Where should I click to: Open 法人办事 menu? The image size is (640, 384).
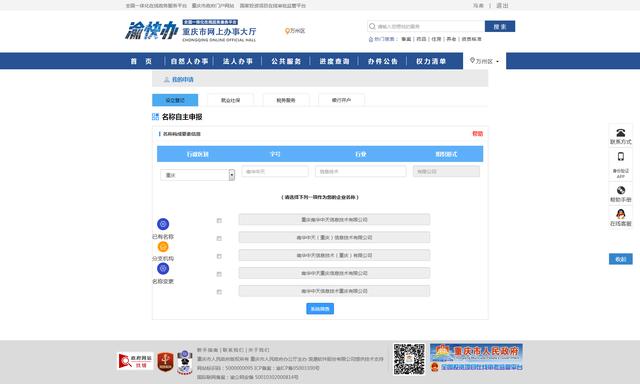click(238, 61)
